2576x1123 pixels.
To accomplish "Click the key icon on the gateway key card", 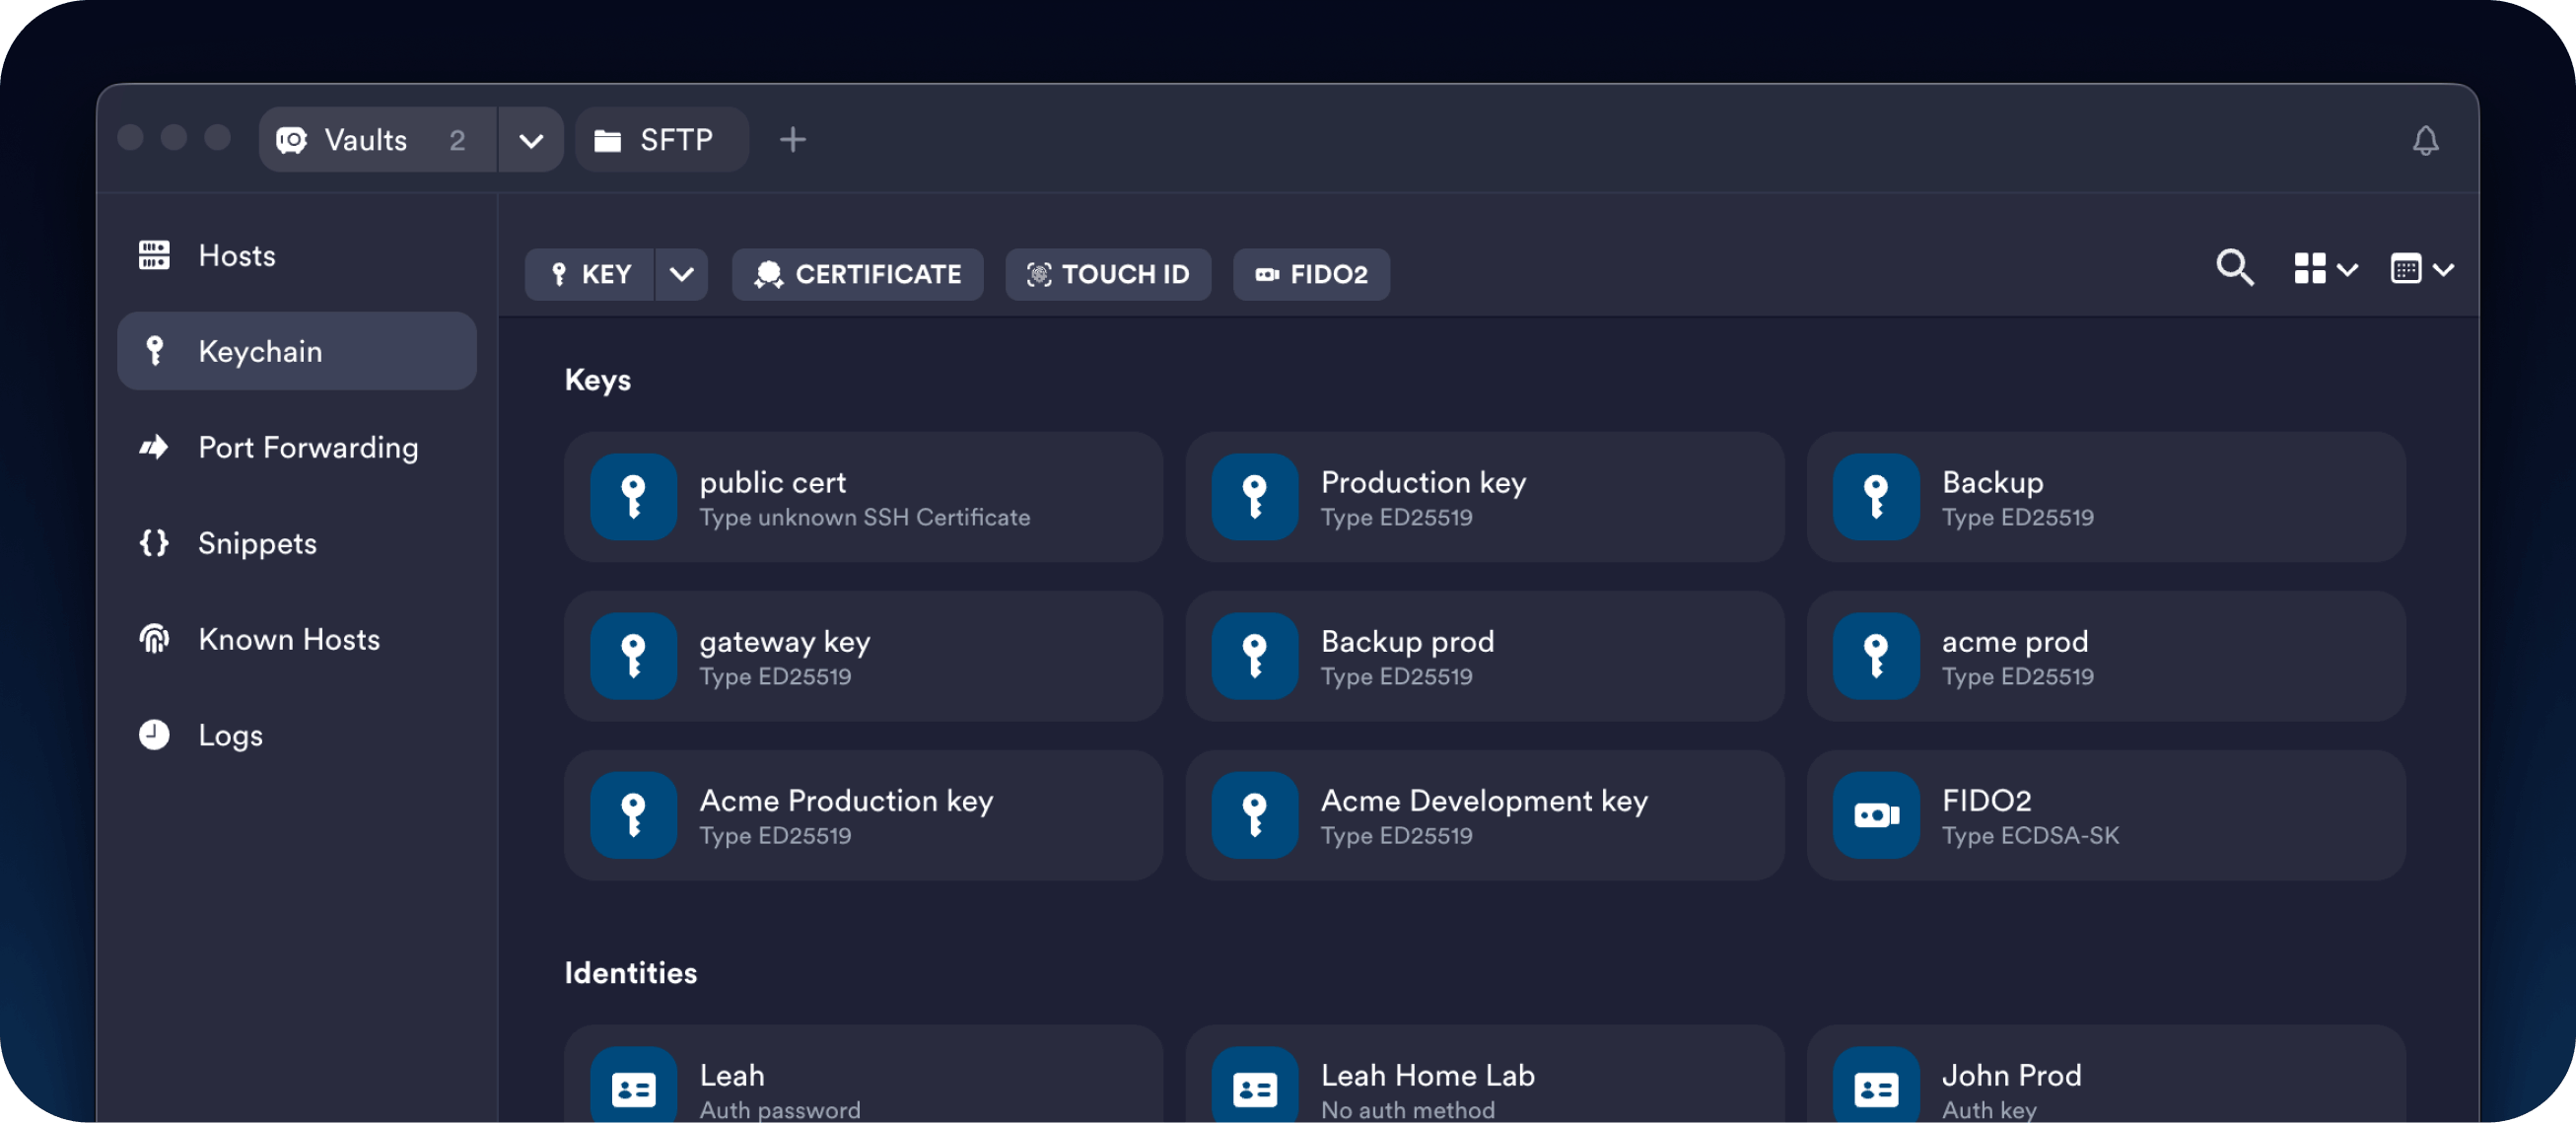I will pos(633,656).
